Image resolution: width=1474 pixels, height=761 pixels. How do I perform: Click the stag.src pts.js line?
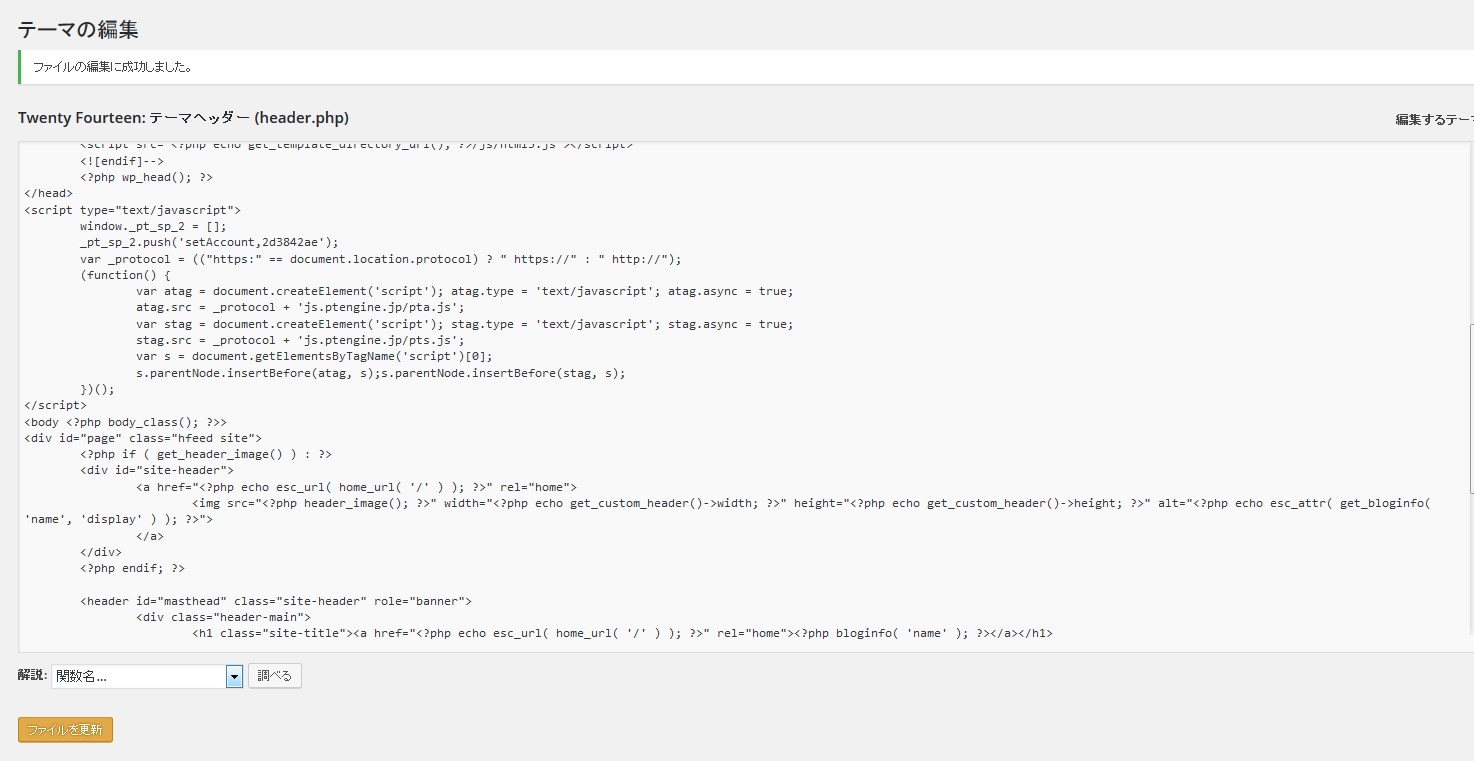click(300, 340)
